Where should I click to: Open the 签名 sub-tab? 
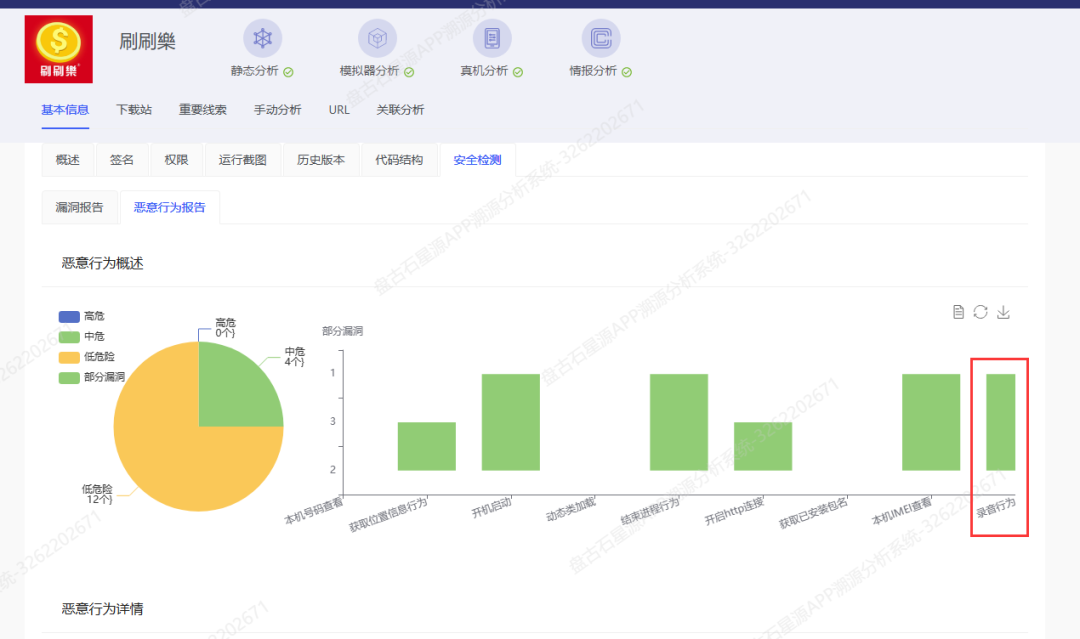coord(122,160)
